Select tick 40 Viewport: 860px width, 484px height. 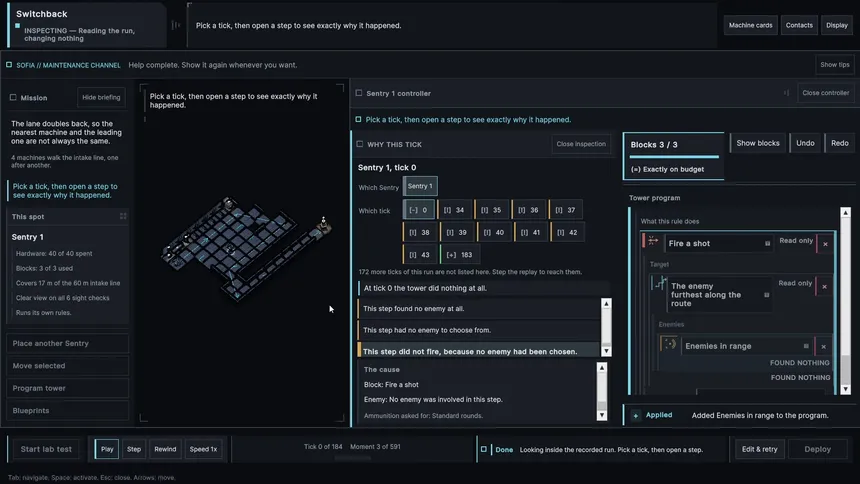494,232
